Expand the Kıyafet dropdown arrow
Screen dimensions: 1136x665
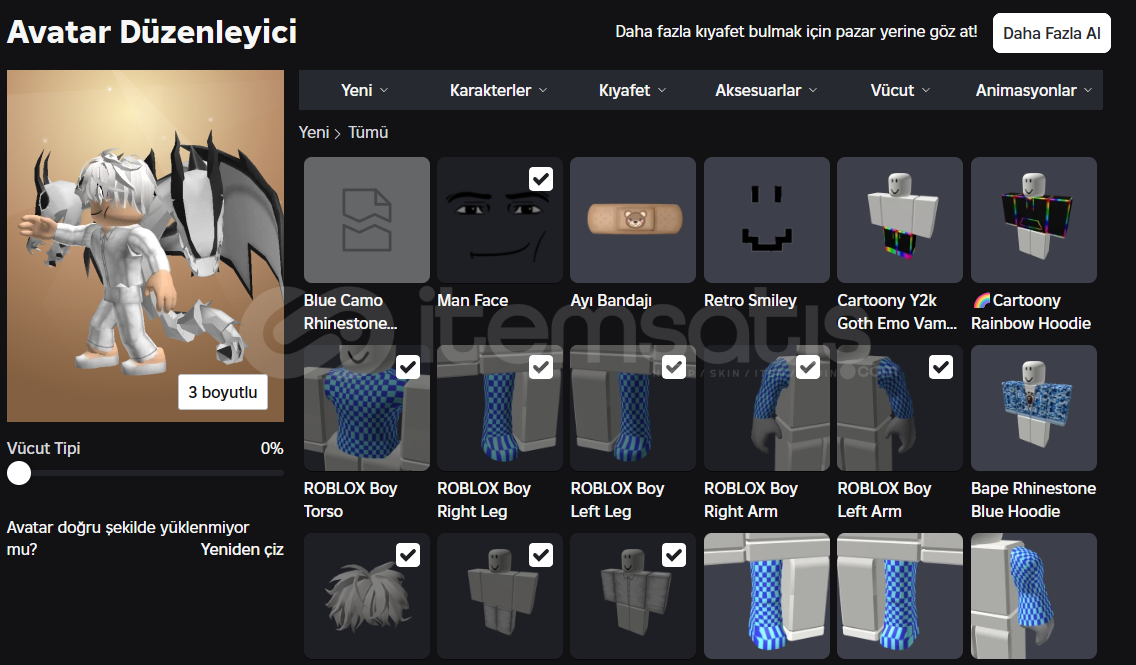pos(662,91)
